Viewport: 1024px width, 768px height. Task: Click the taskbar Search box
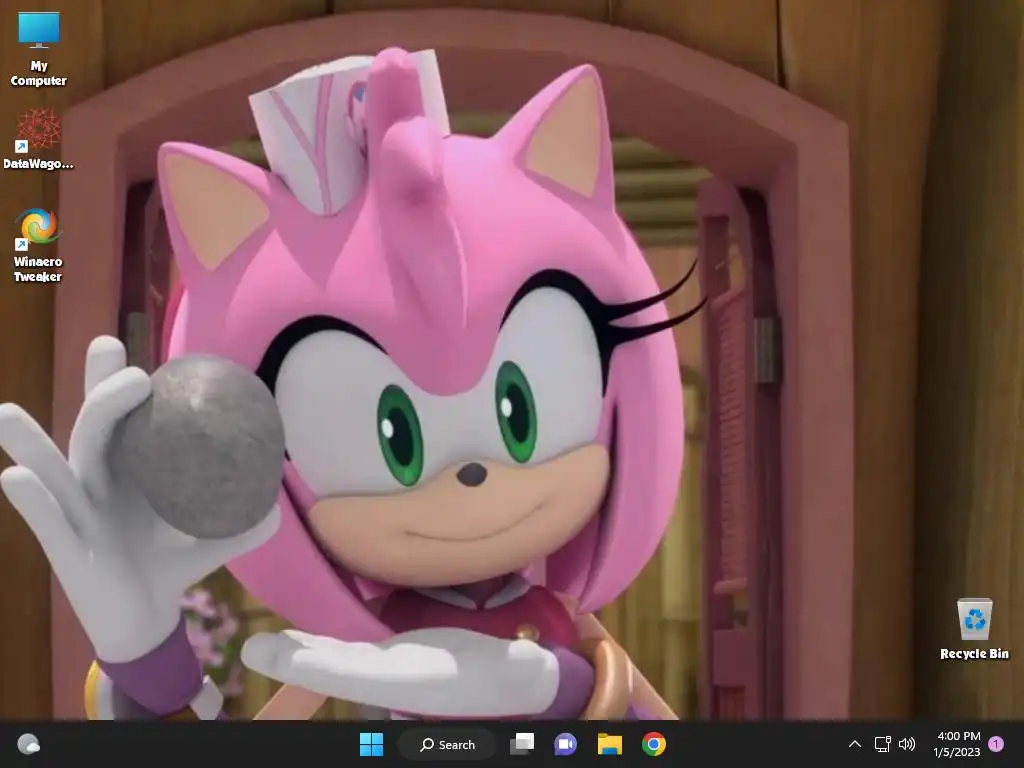tap(447, 744)
